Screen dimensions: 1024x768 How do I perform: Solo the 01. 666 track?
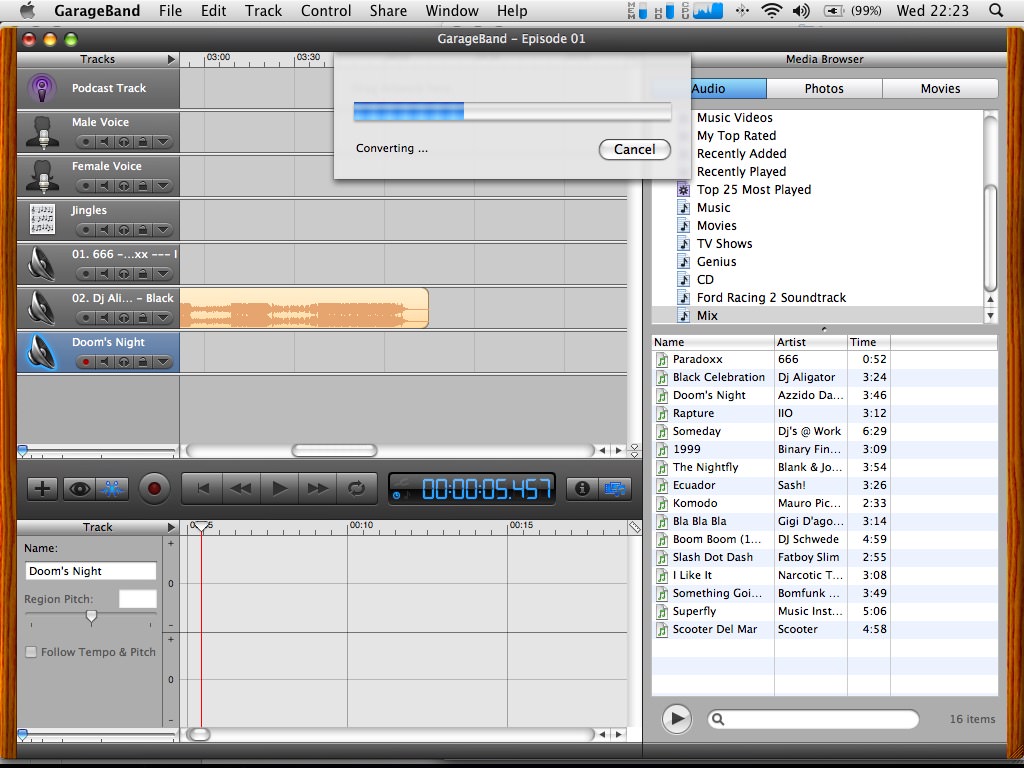(x=124, y=274)
